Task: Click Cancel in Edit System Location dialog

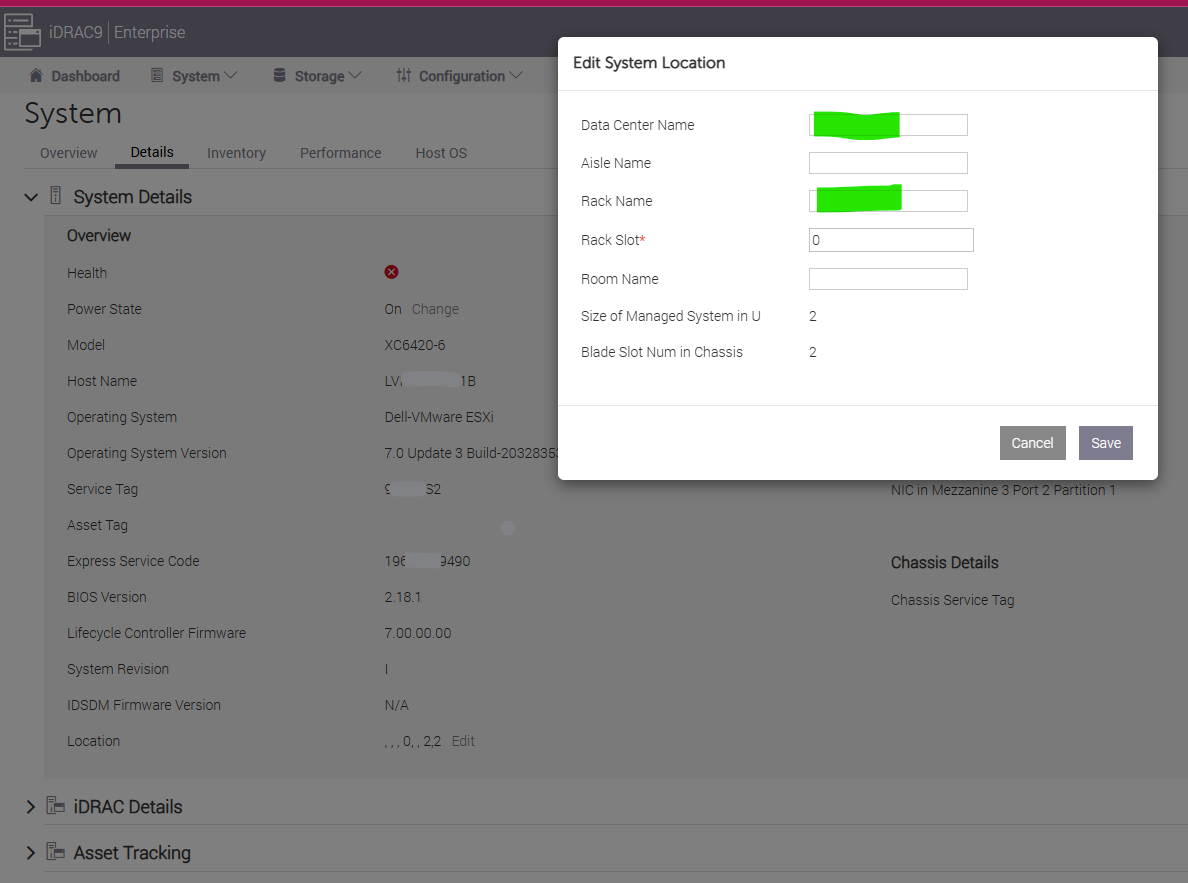Action: point(1033,443)
